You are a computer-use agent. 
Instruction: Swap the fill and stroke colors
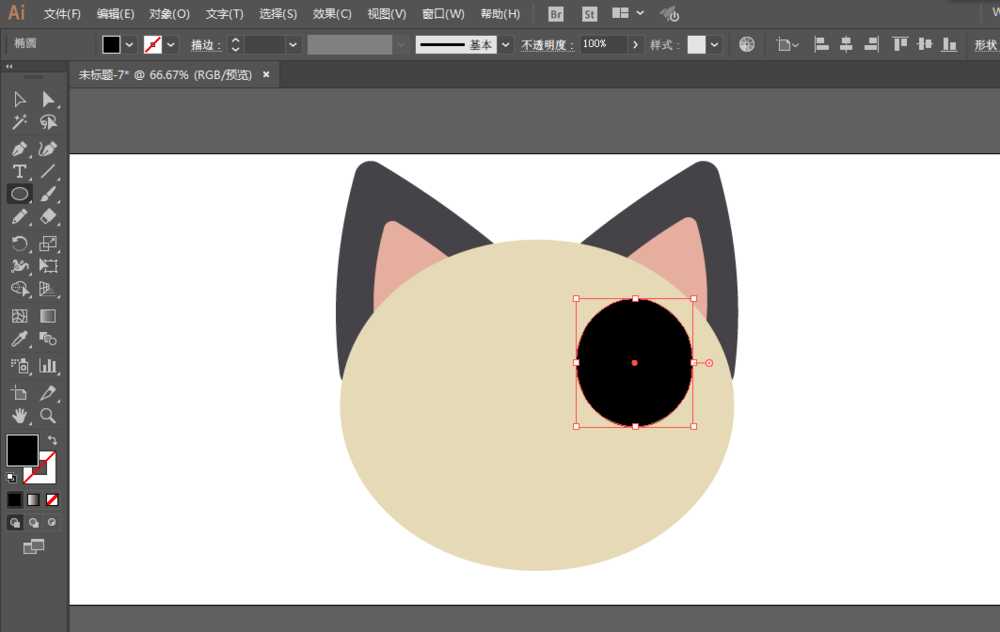click(52, 437)
